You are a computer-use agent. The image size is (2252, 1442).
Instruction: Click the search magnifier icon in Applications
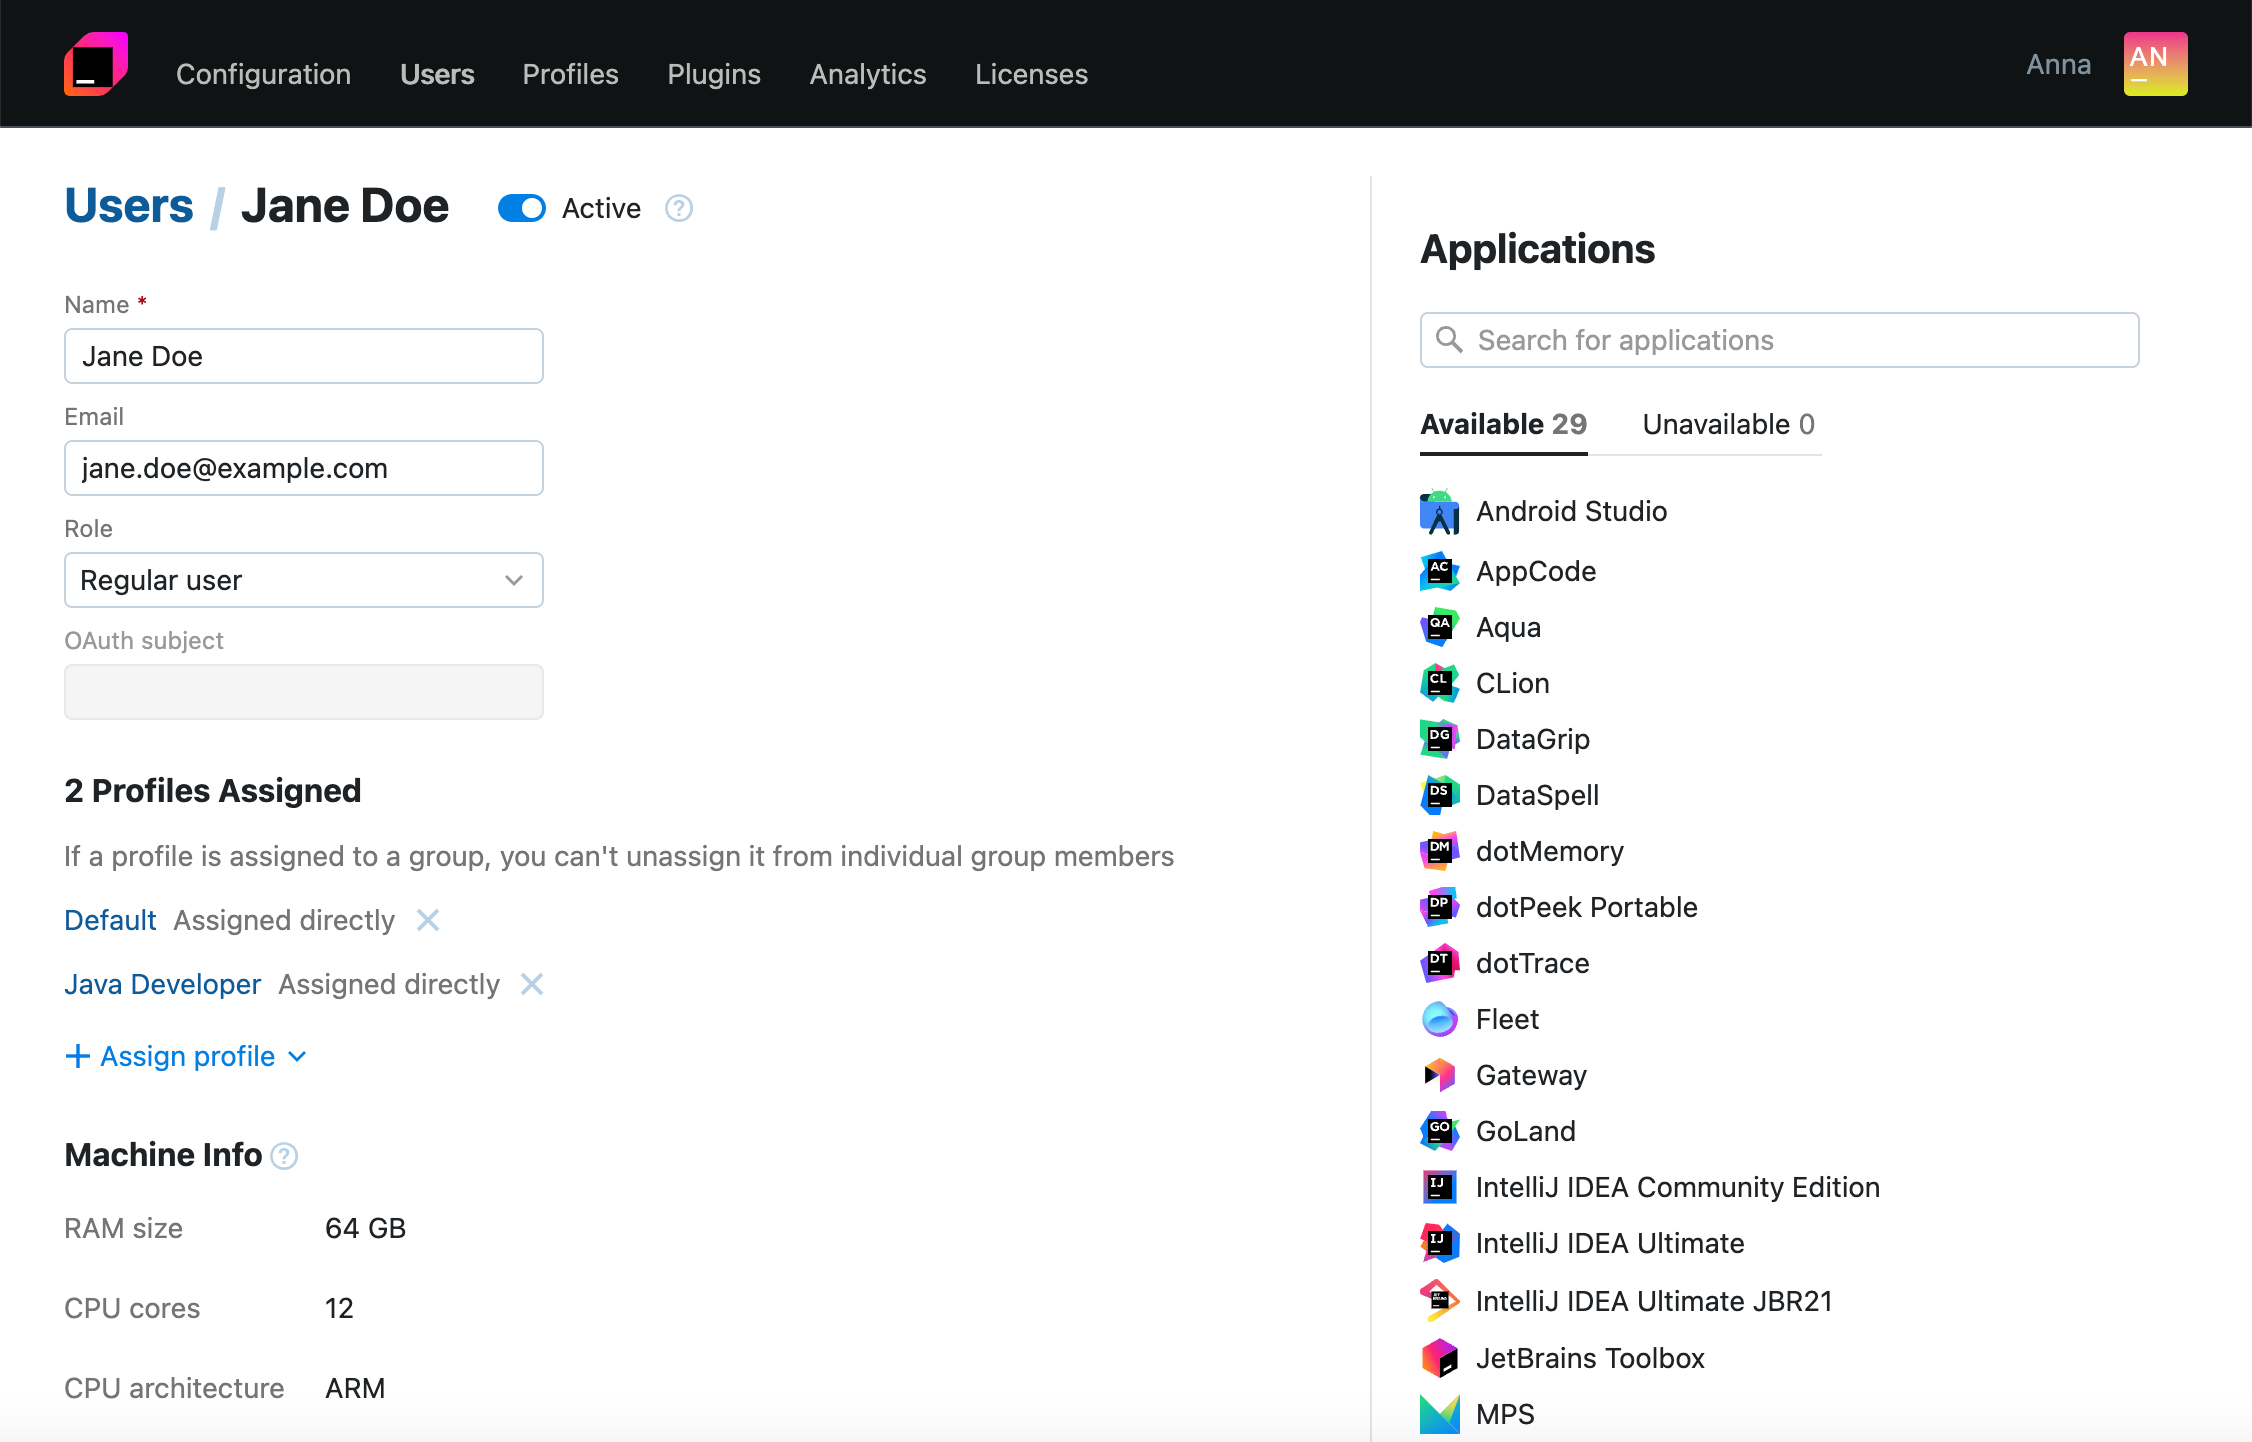[1449, 340]
